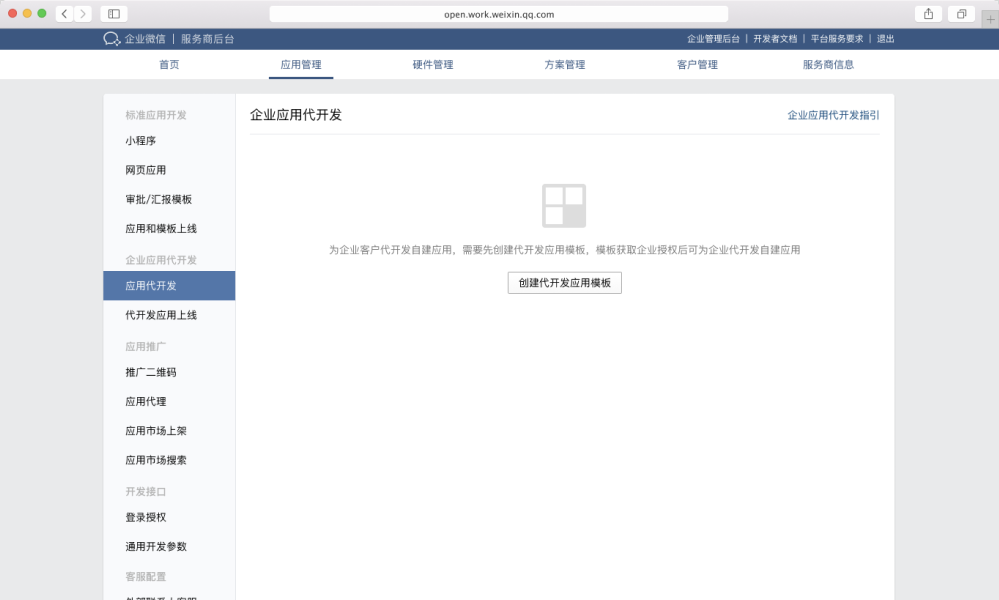Switch to the 首页 tab

tap(169, 65)
